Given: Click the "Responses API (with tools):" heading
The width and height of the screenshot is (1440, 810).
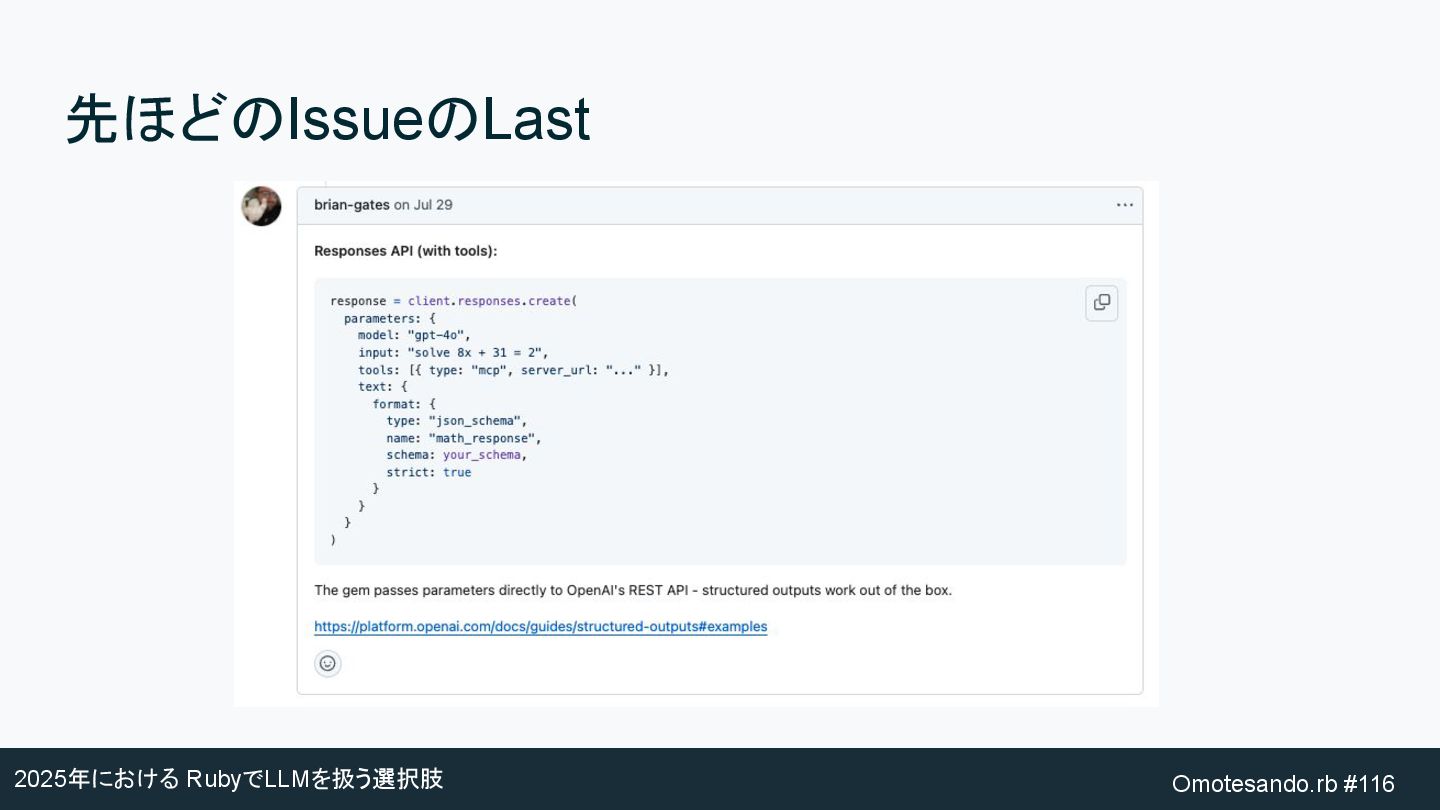Looking at the screenshot, I should pyautogui.click(x=405, y=251).
